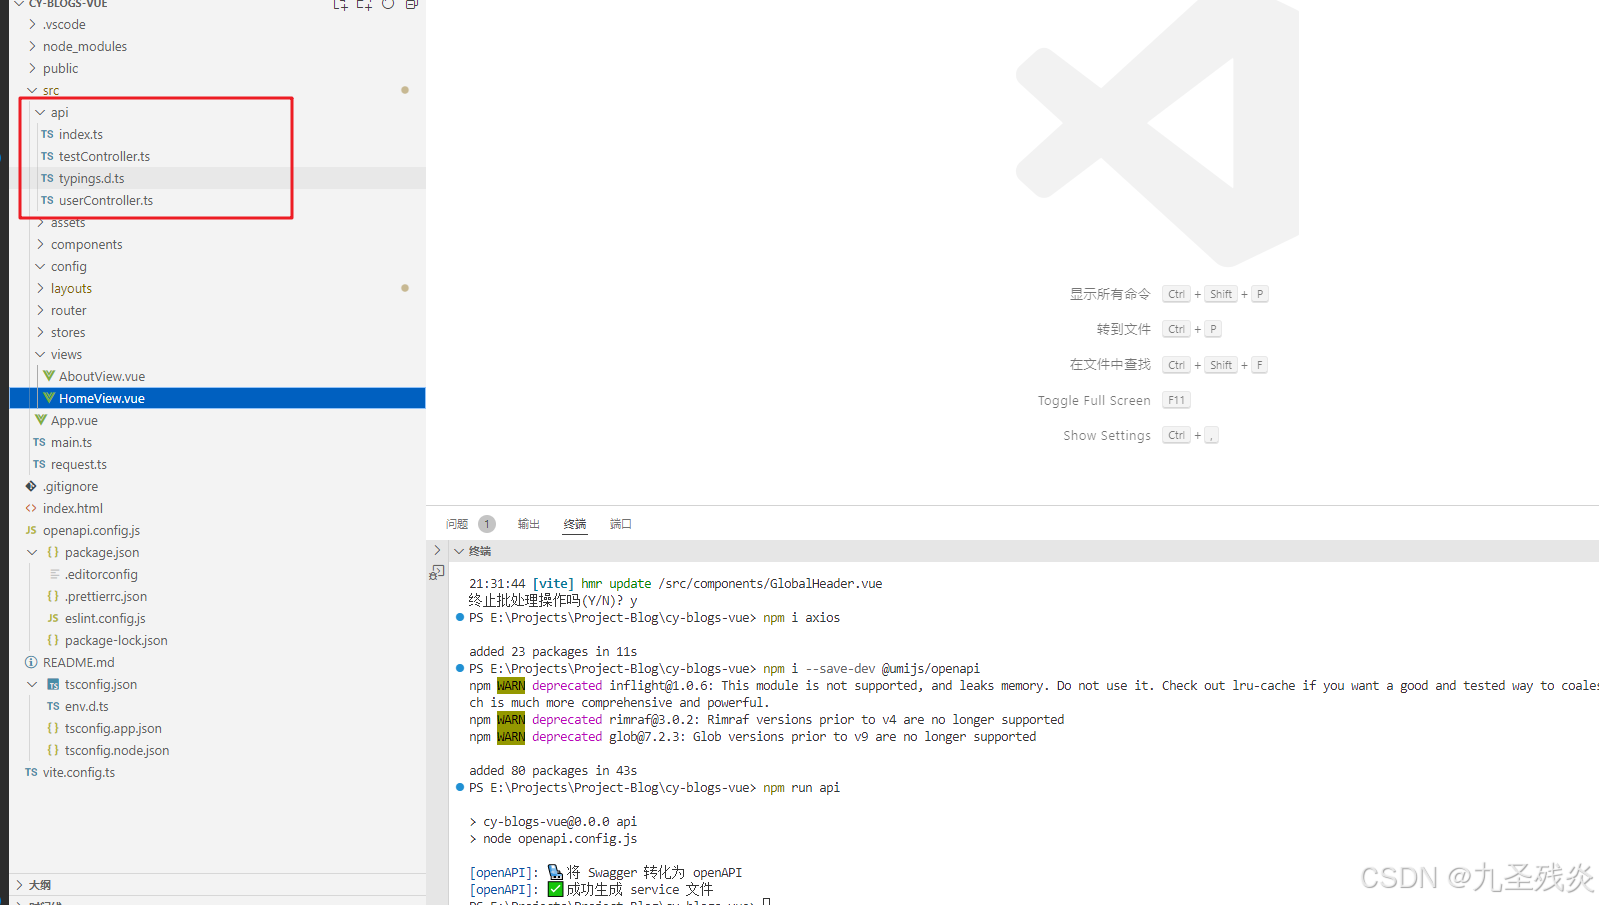Image resolution: width=1599 pixels, height=905 pixels.
Task: Click the HTML icon of index.html
Action: (x=31, y=508)
